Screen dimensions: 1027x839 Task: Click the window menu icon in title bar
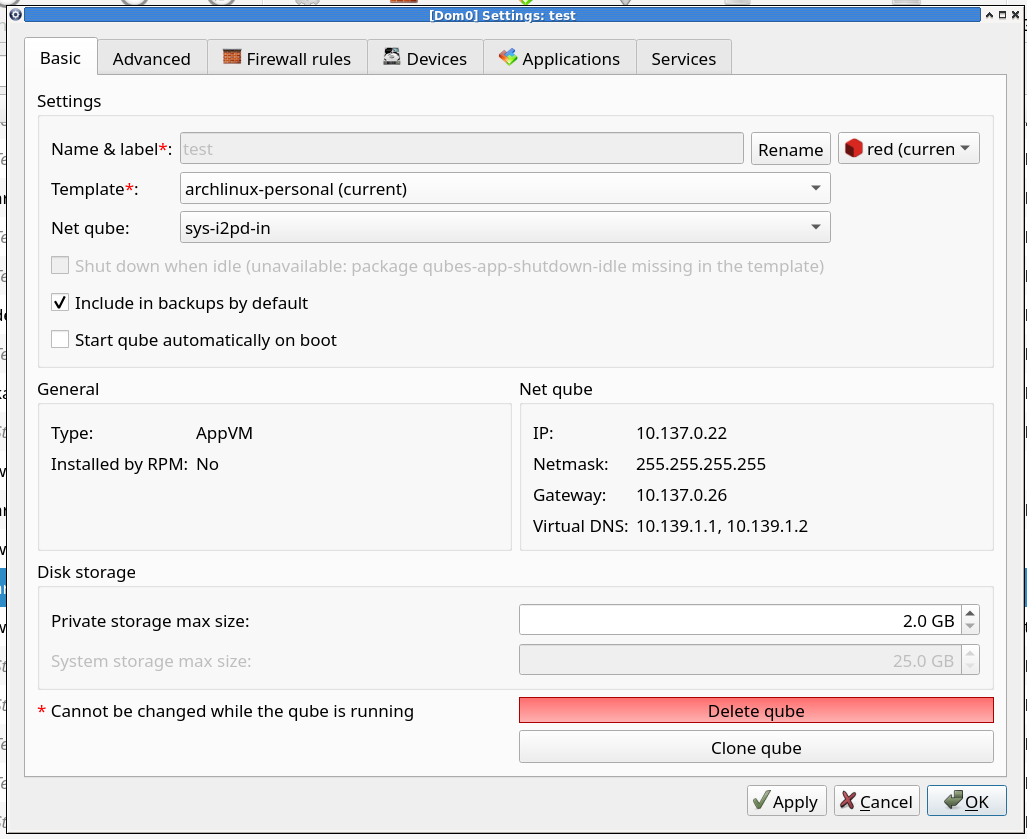tap(16, 14)
